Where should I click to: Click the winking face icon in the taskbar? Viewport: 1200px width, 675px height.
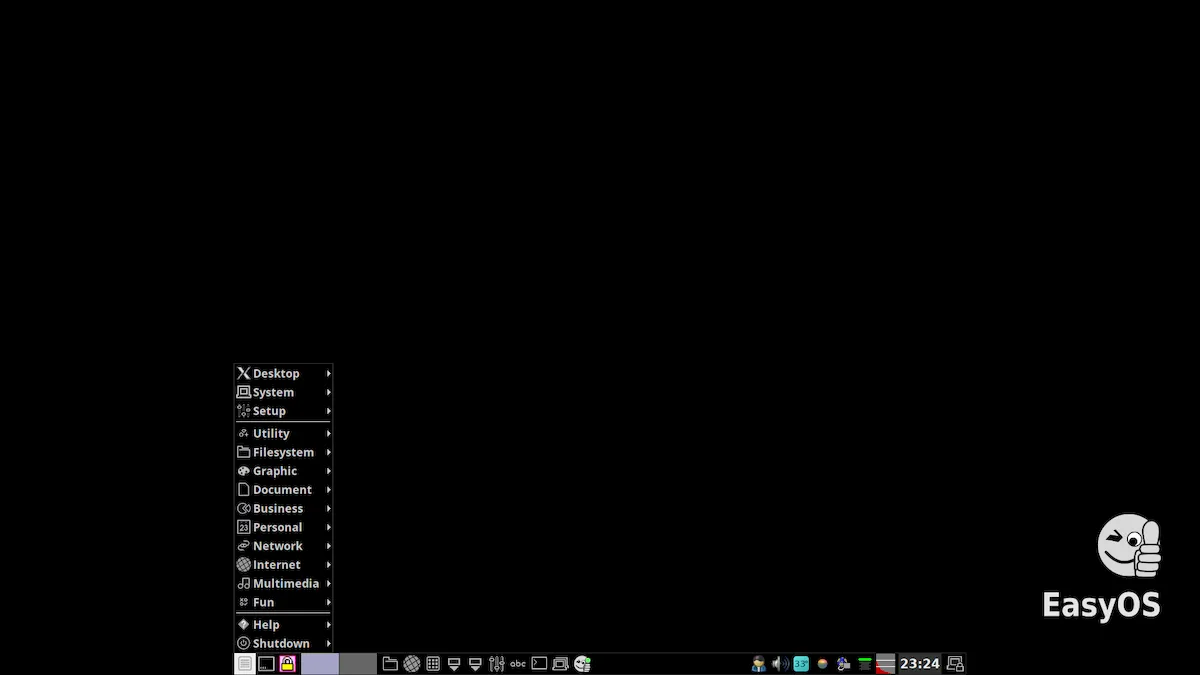click(582, 663)
